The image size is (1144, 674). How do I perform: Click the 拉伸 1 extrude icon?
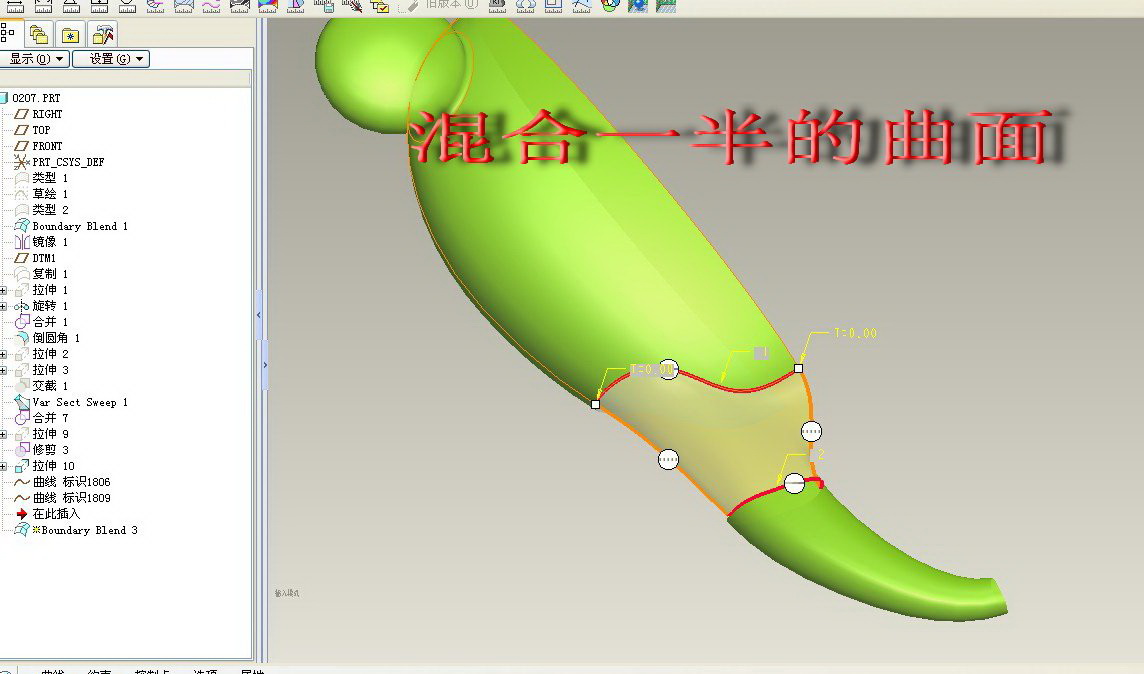point(22,290)
